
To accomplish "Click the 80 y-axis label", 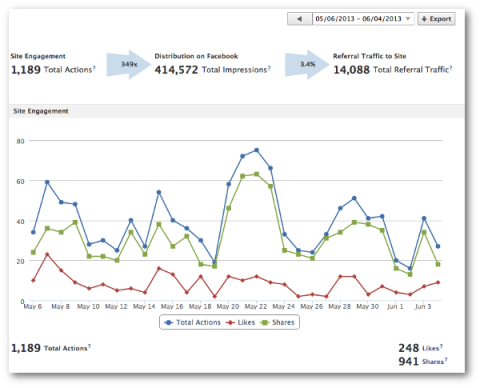I will (x=20, y=141).
